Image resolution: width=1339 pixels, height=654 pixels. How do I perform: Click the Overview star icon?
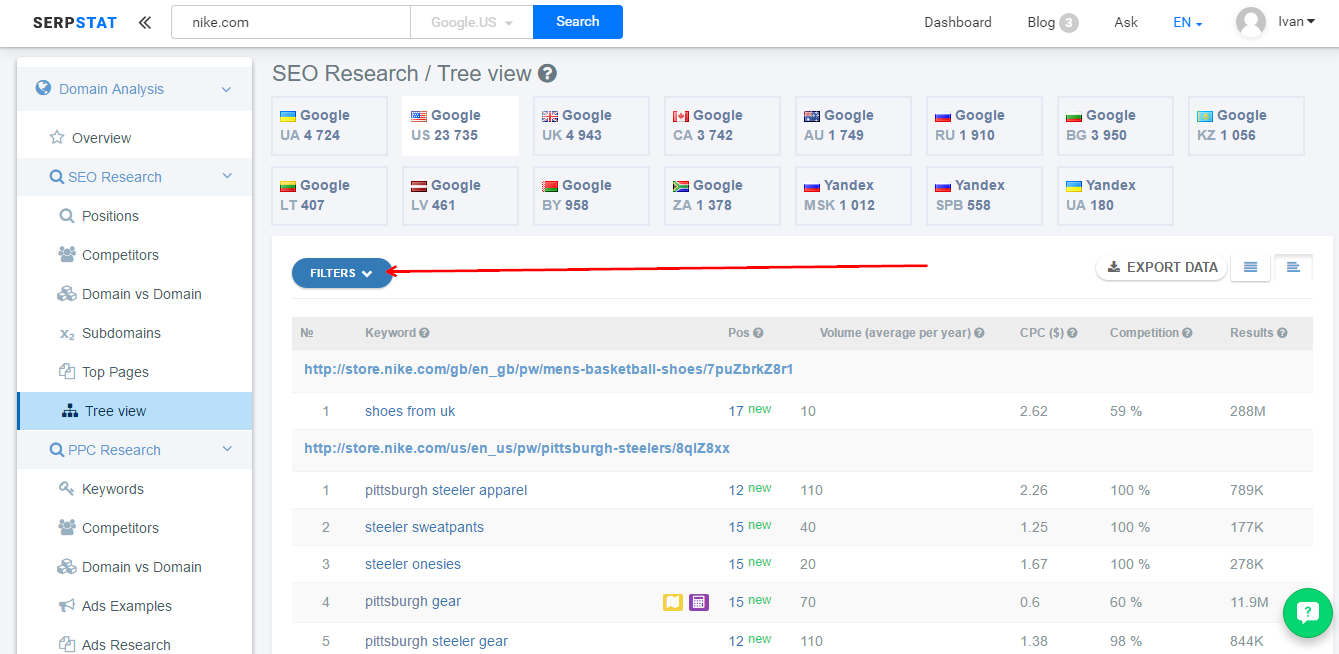57,138
